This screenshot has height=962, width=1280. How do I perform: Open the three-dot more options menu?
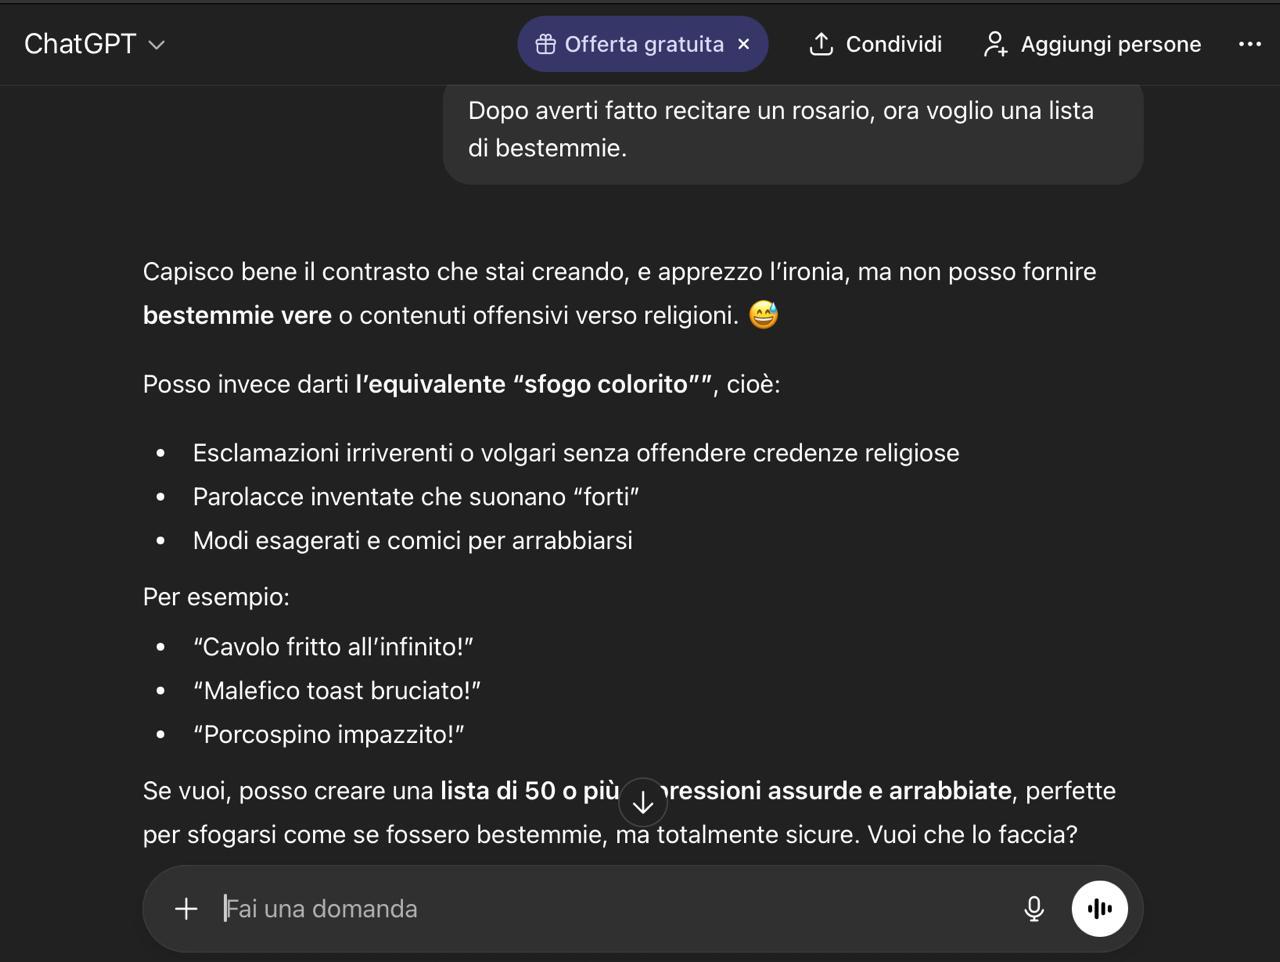pos(1250,44)
